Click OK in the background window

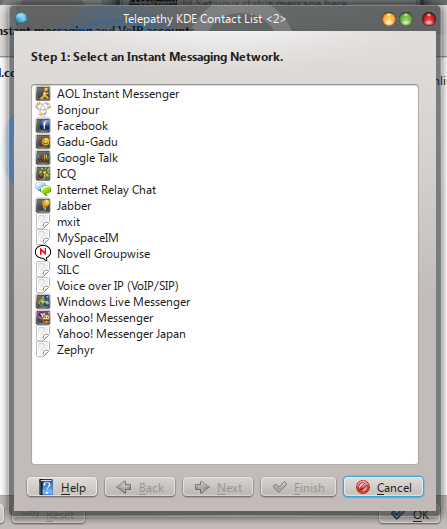tap(409, 515)
